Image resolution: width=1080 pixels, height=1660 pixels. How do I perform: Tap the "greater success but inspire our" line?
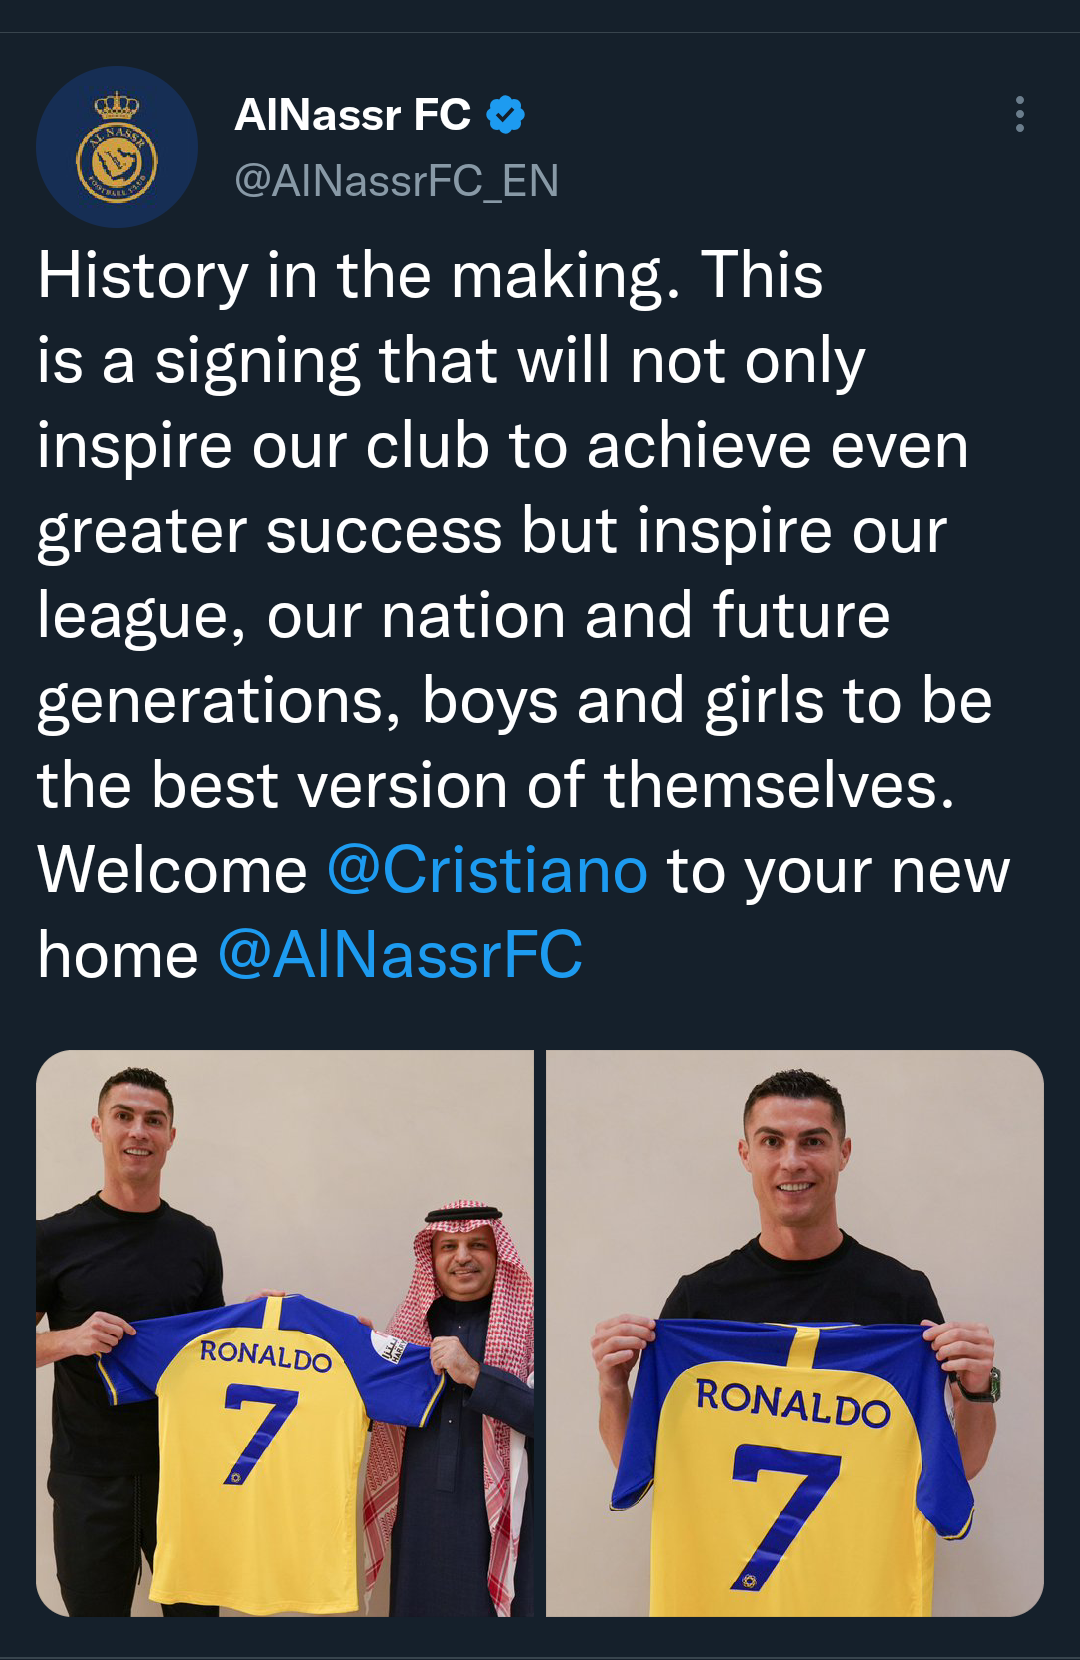pyautogui.click(x=492, y=531)
